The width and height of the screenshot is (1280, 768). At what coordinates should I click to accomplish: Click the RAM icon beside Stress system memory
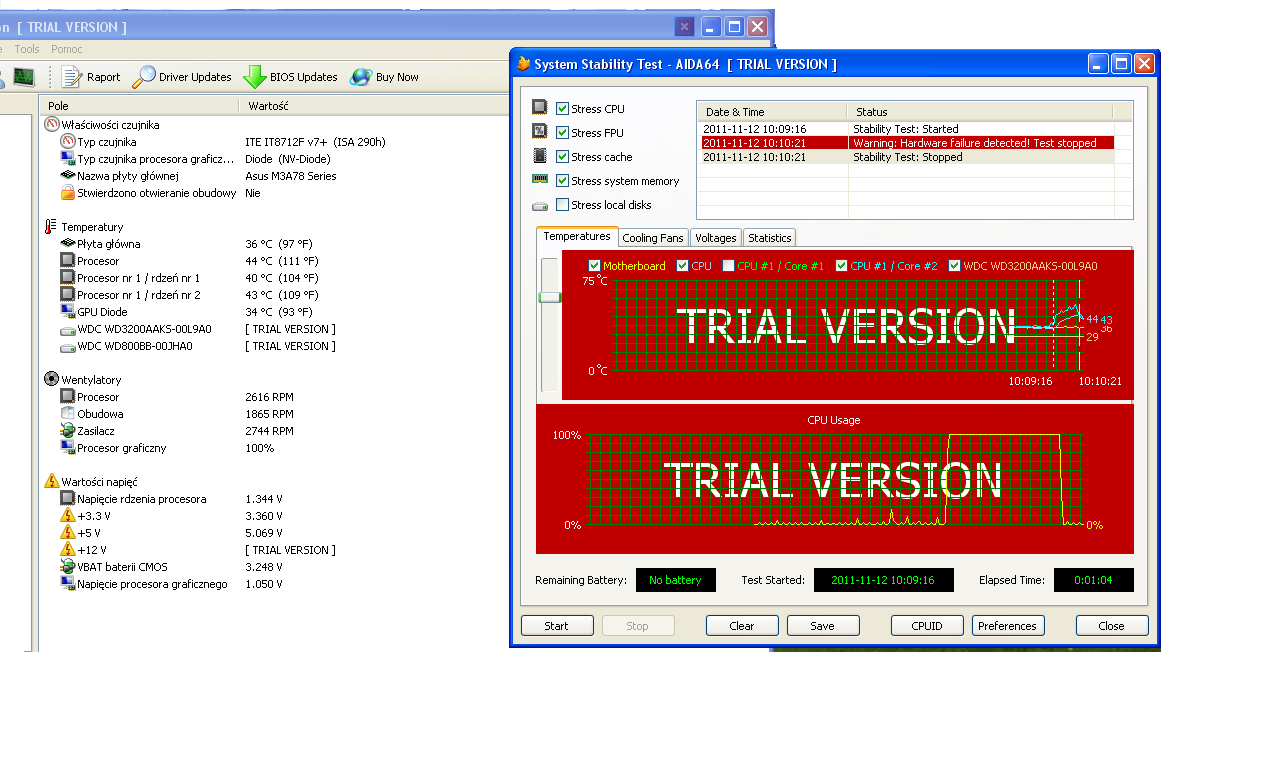click(540, 180)
